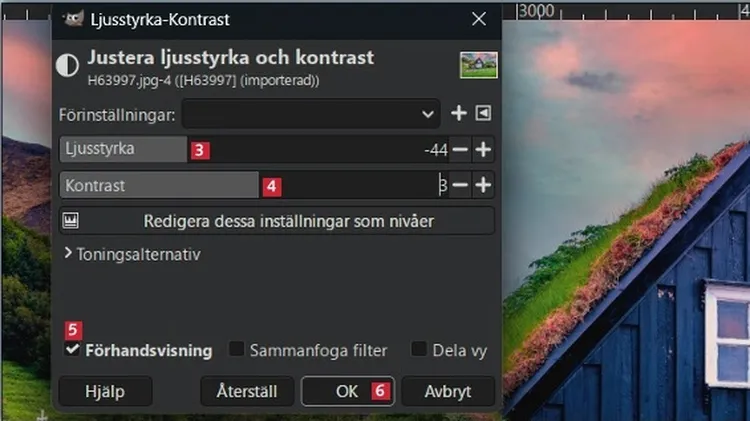750x421 pixels.
Task: Enable the Dela vy checkbox
Action: pyautogui.click(x=419, y=349)
